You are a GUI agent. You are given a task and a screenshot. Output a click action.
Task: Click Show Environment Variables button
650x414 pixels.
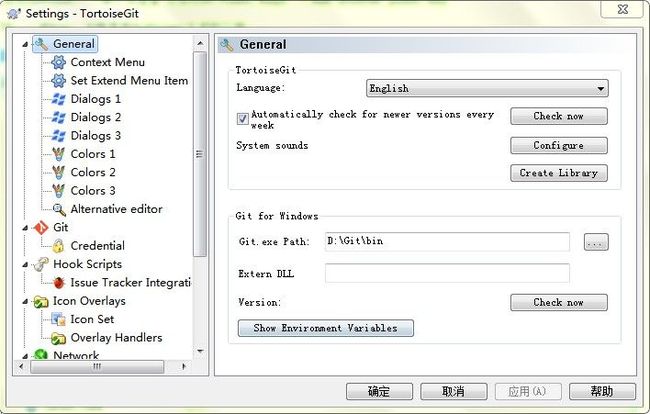[325, 328]
